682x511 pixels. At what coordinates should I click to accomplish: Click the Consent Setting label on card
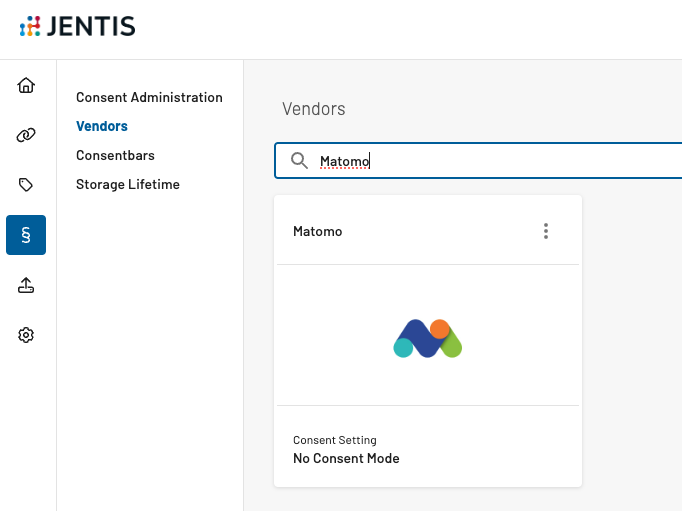click(x=335, y=440)
